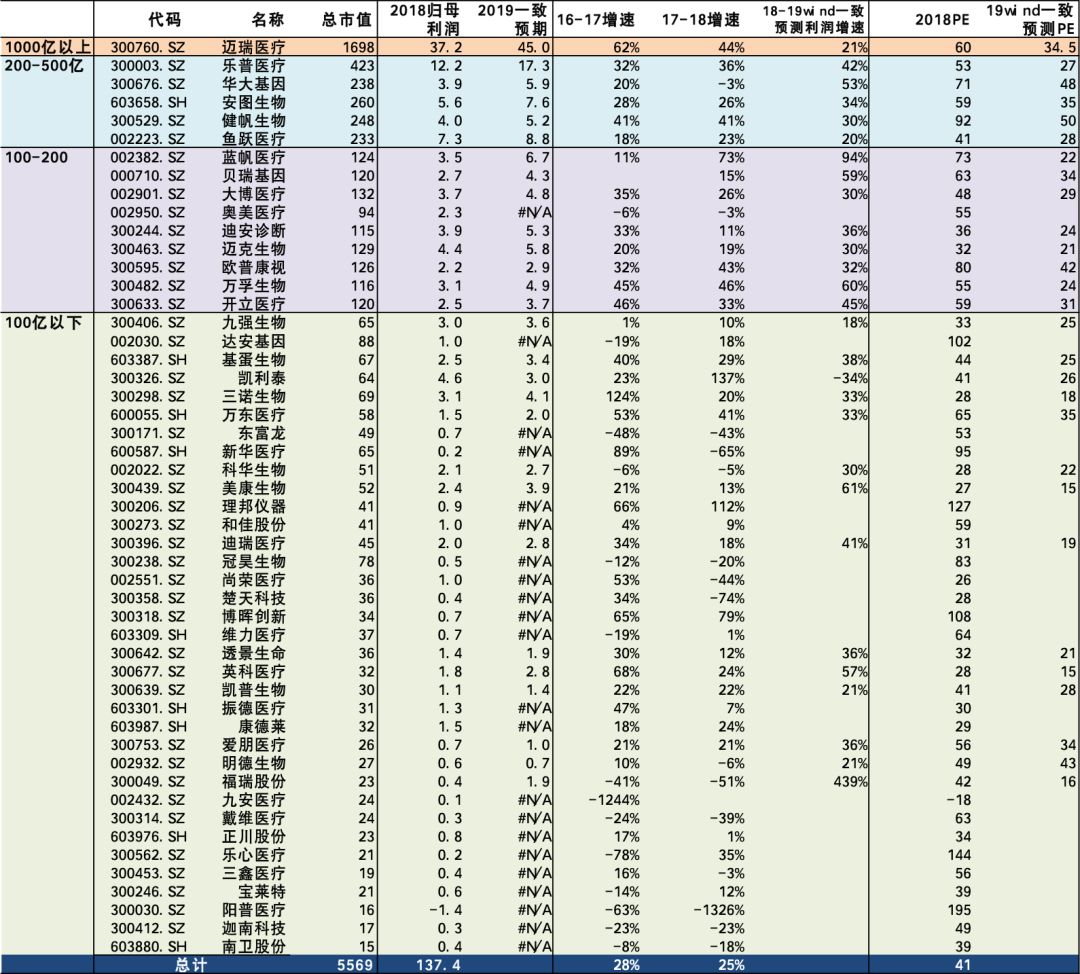Click the -1244% growth cell
The width and height of the screenshot is (1080, 974).
614,800
